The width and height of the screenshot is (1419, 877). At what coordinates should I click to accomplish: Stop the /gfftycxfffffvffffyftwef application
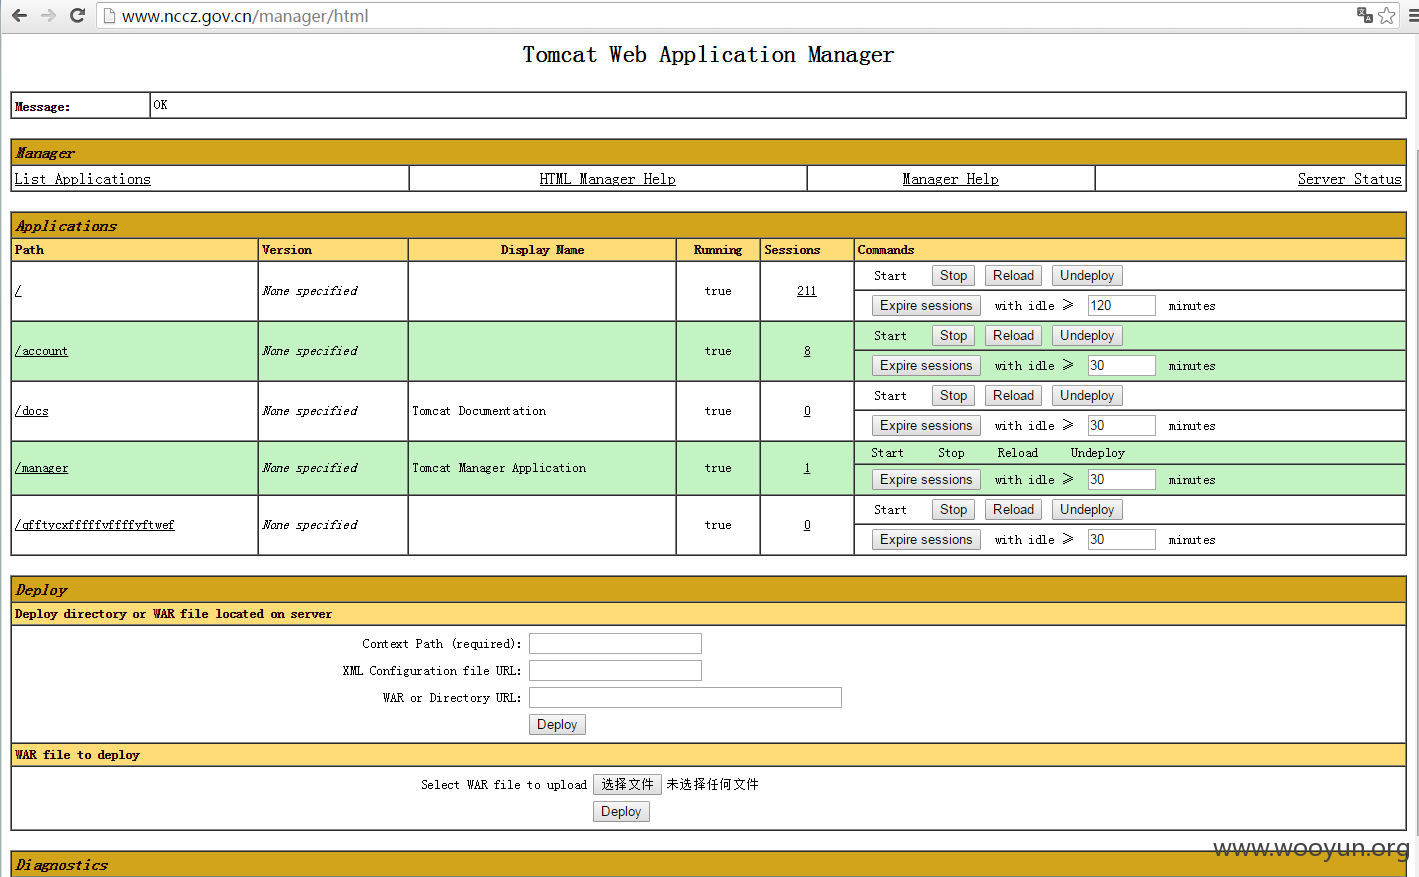pyautogui.click(x=953, y=510)
